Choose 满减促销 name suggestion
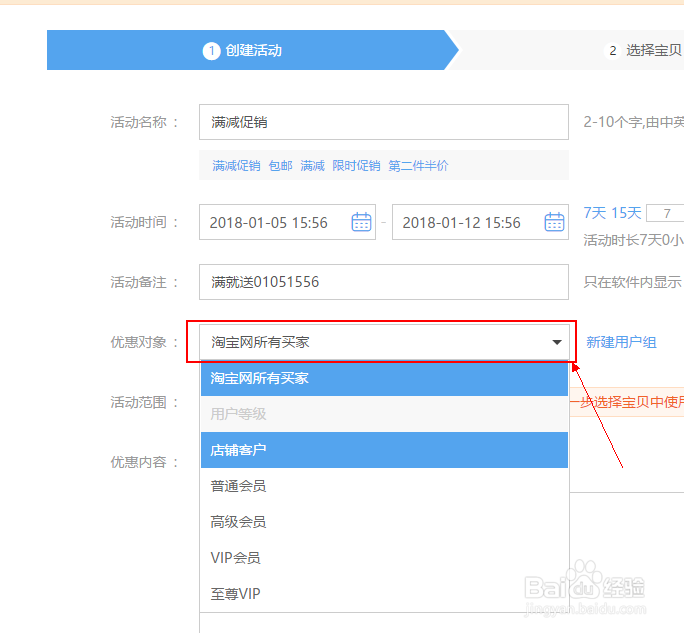 point(236,166)
